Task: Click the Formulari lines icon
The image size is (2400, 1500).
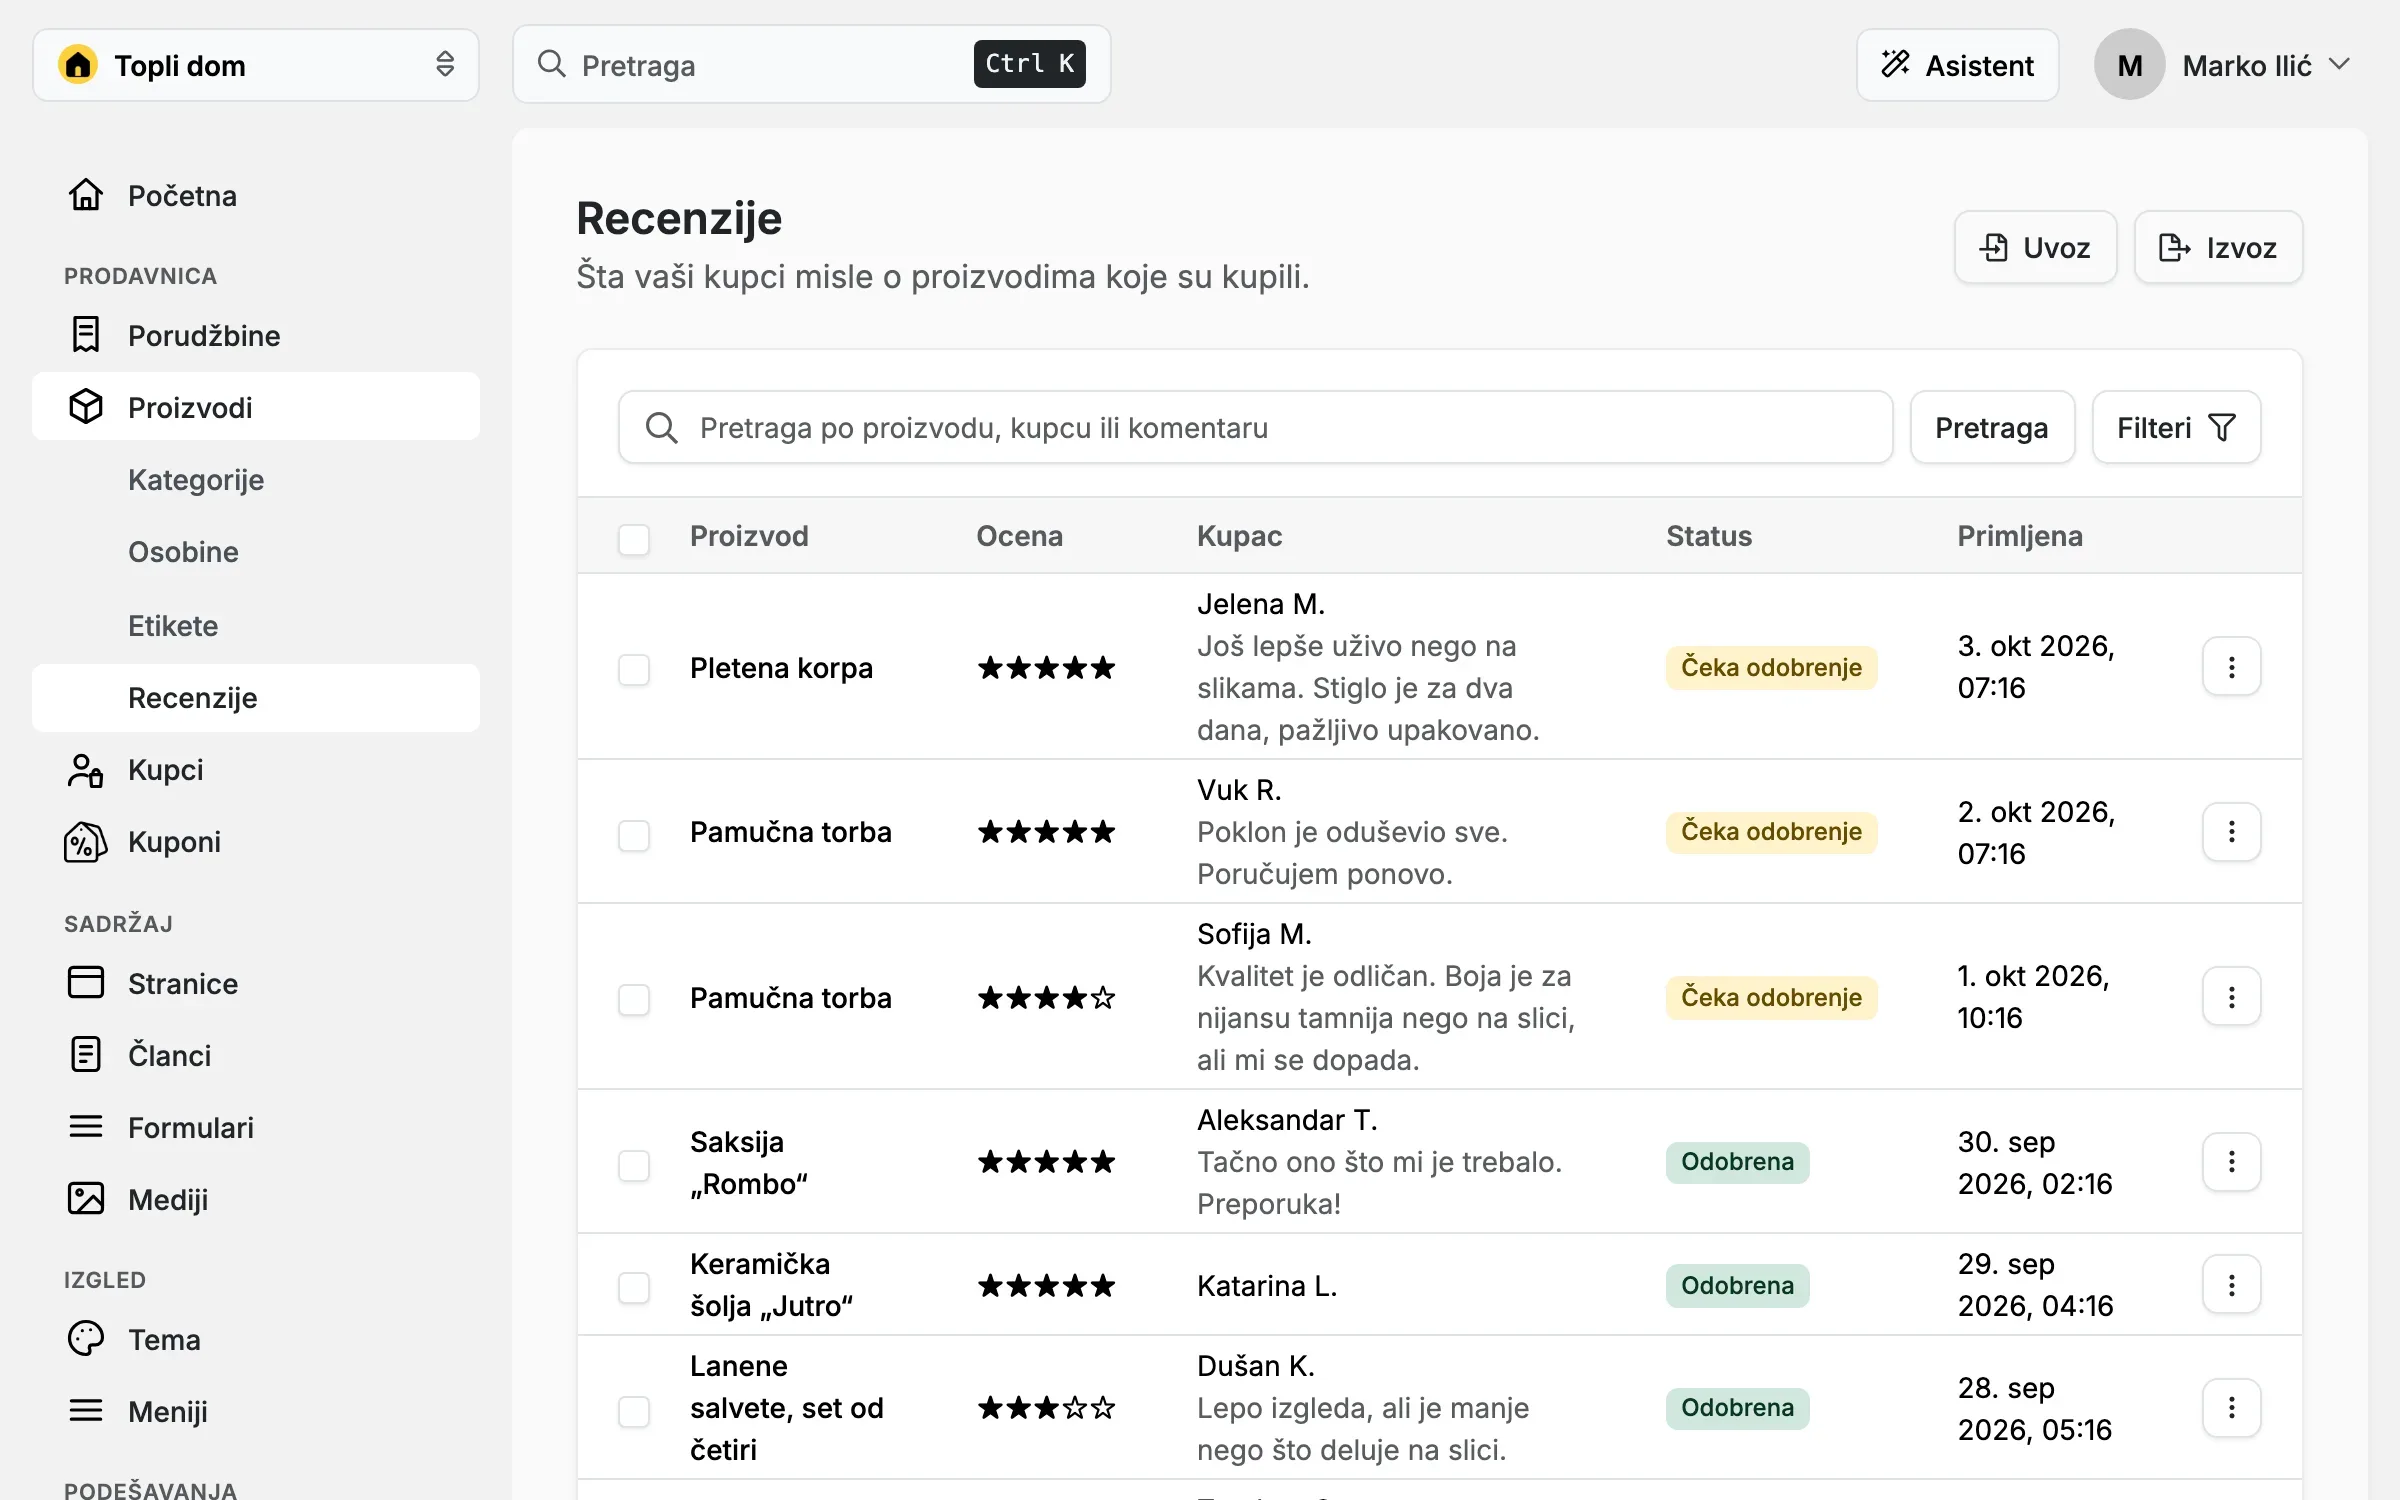Action: [86, 1127]
